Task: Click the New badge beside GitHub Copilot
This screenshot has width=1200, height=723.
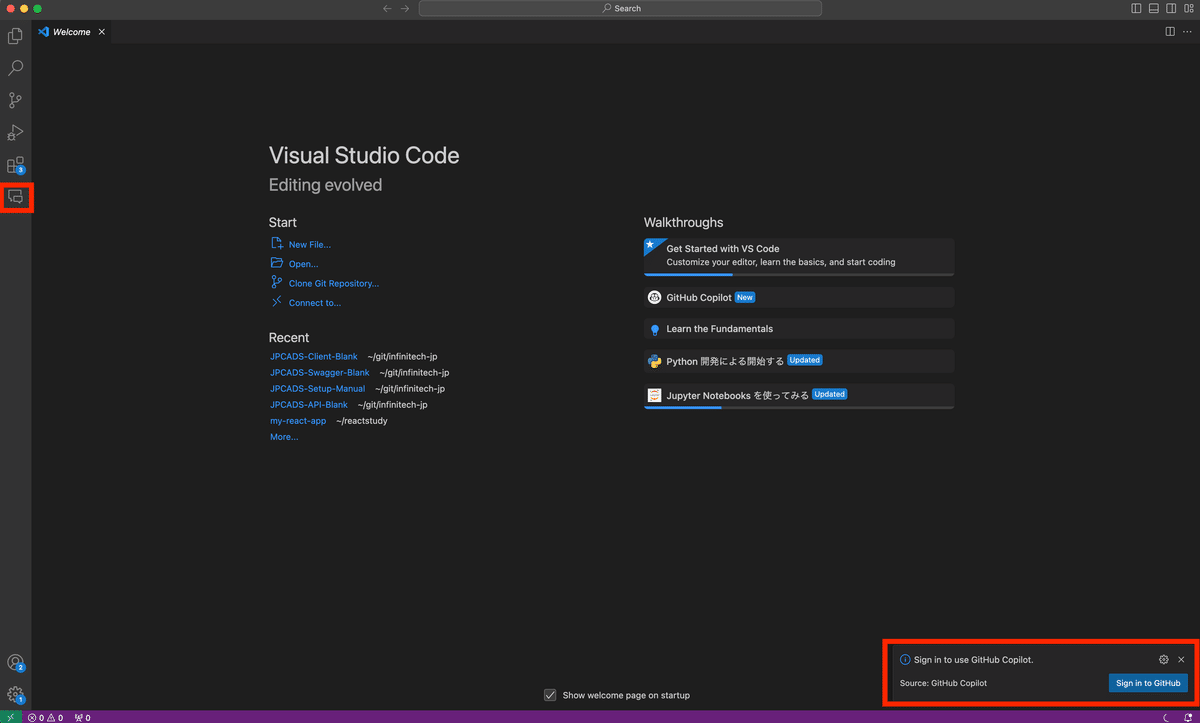Action: point(744,297)
